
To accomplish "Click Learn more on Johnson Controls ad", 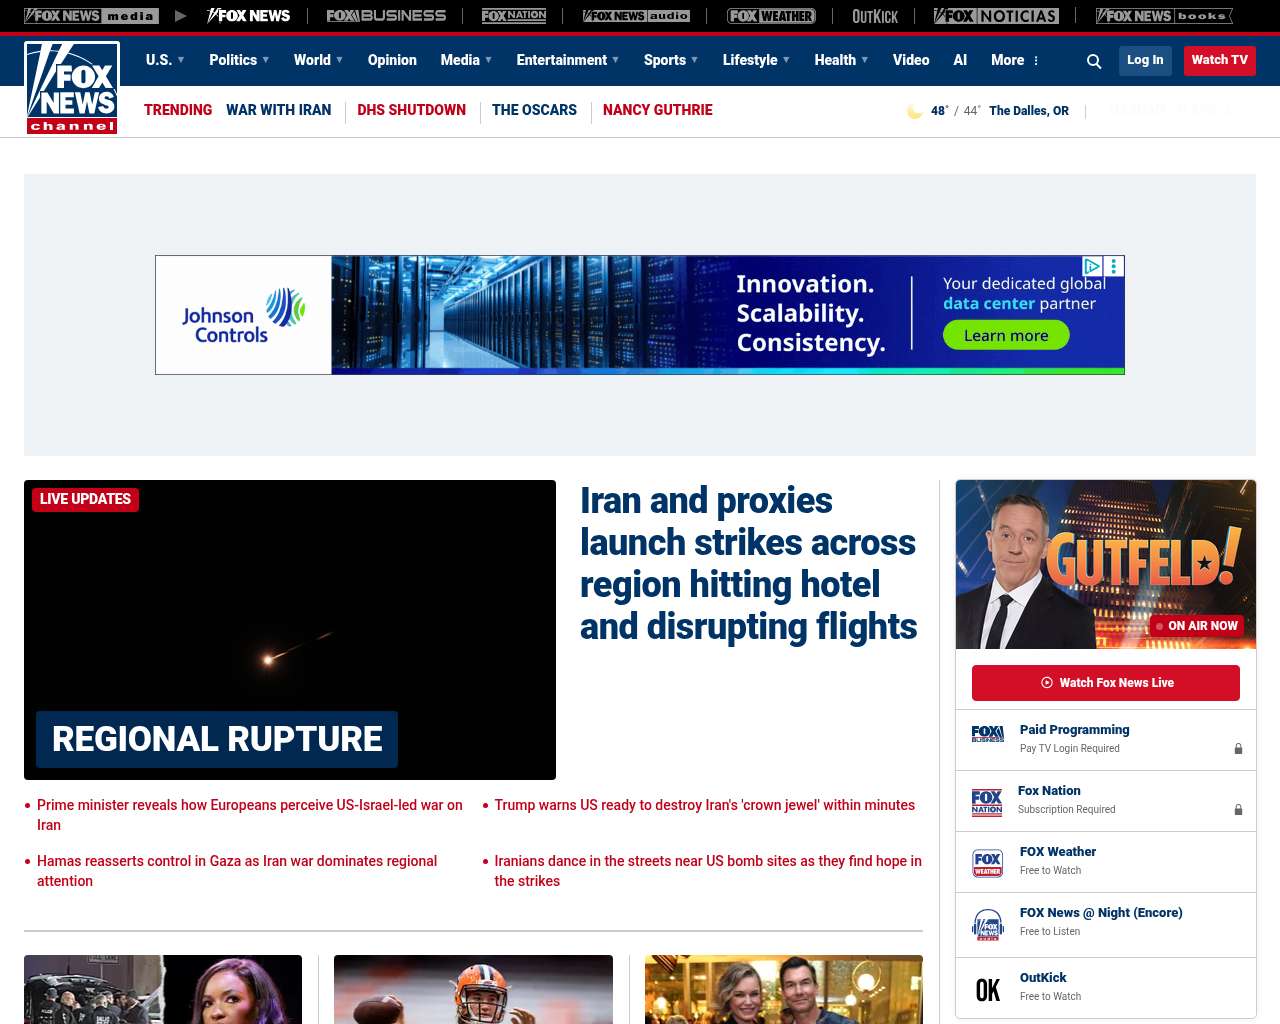I will pos(1006,335).
